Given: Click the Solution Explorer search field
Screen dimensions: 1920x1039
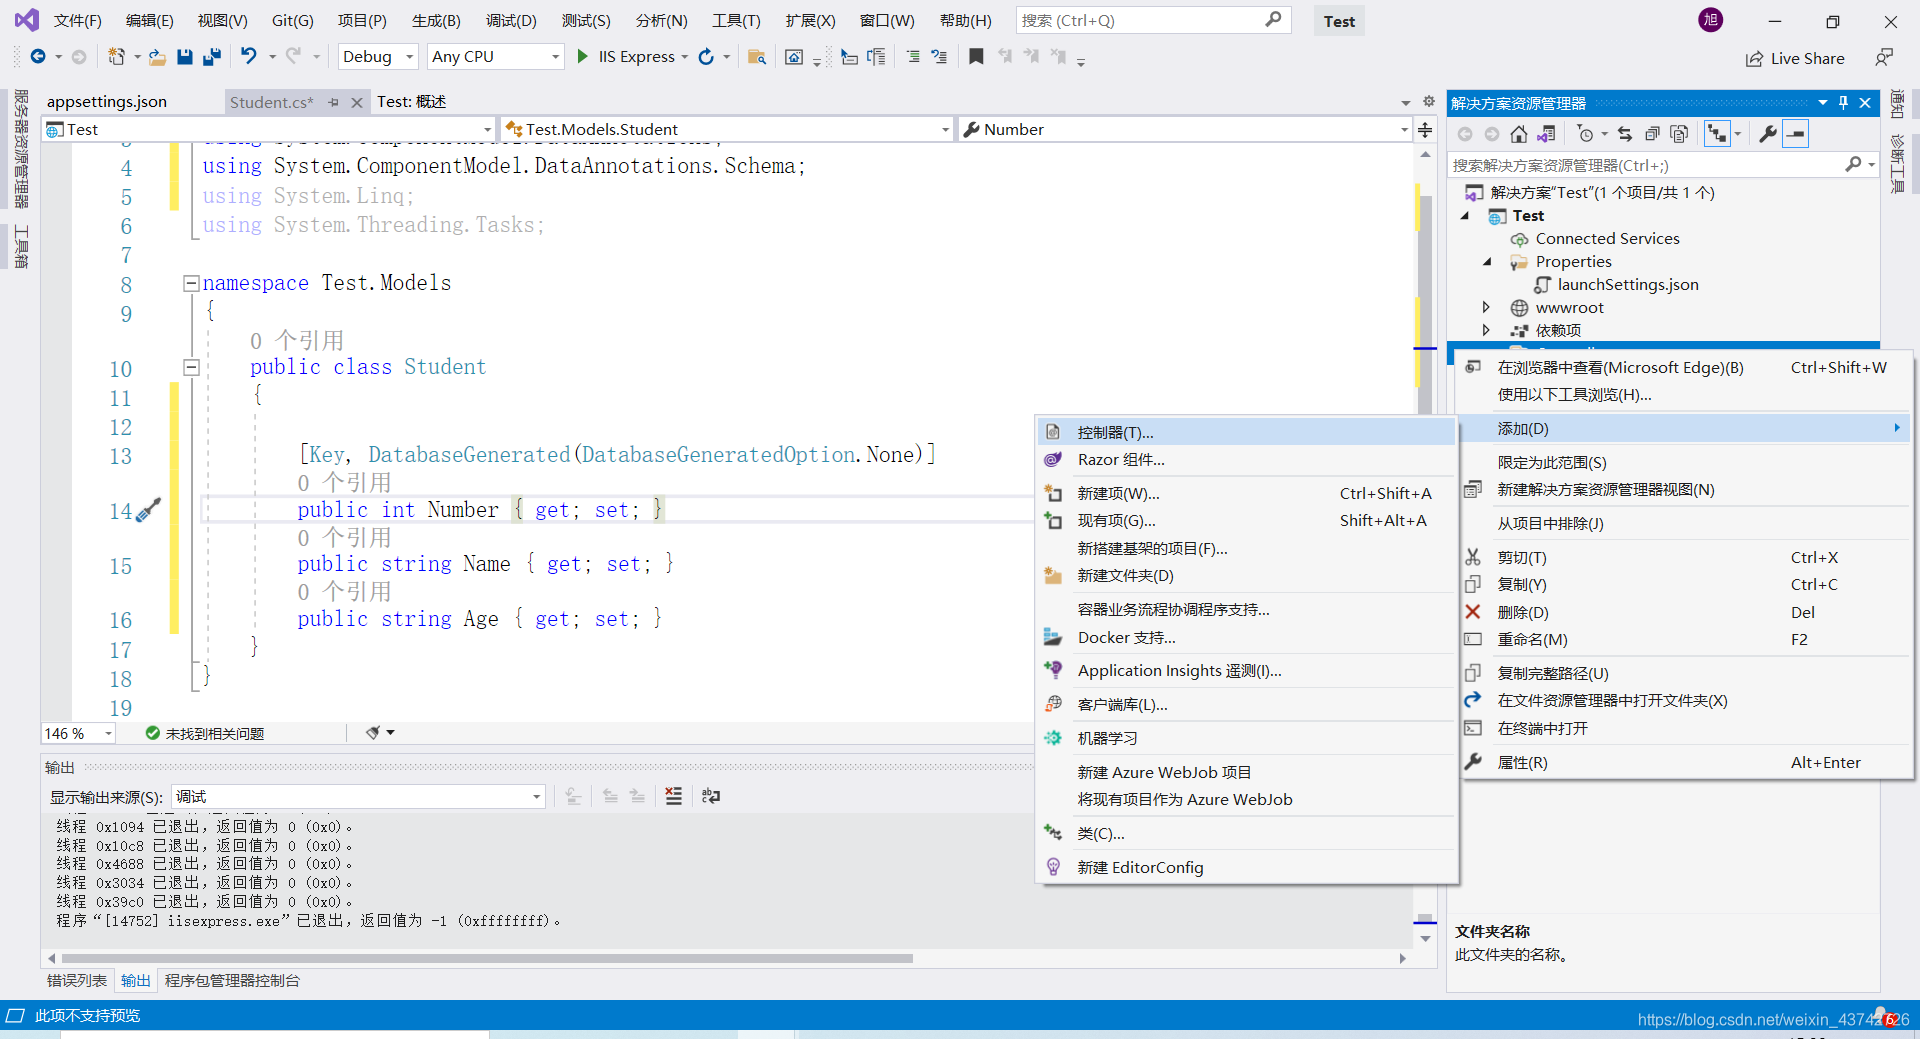Looking at the screenshot, I should 1664,165.
